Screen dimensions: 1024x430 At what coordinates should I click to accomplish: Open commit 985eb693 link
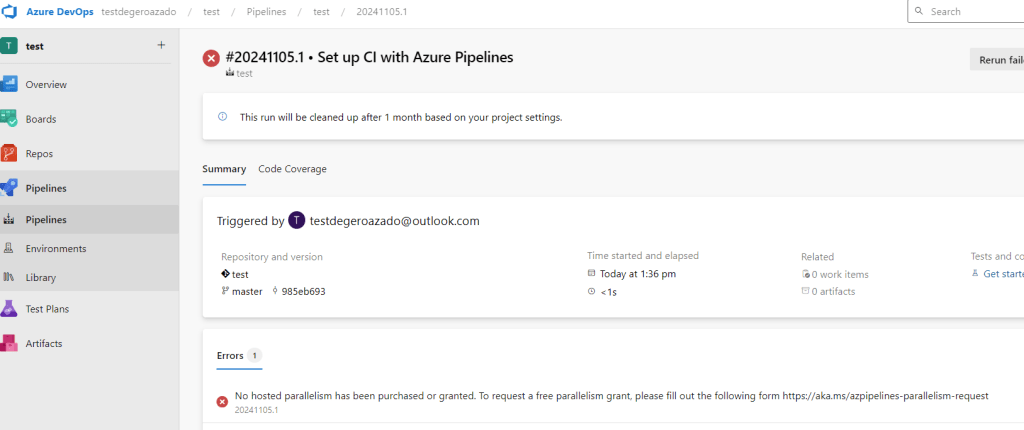304,292
